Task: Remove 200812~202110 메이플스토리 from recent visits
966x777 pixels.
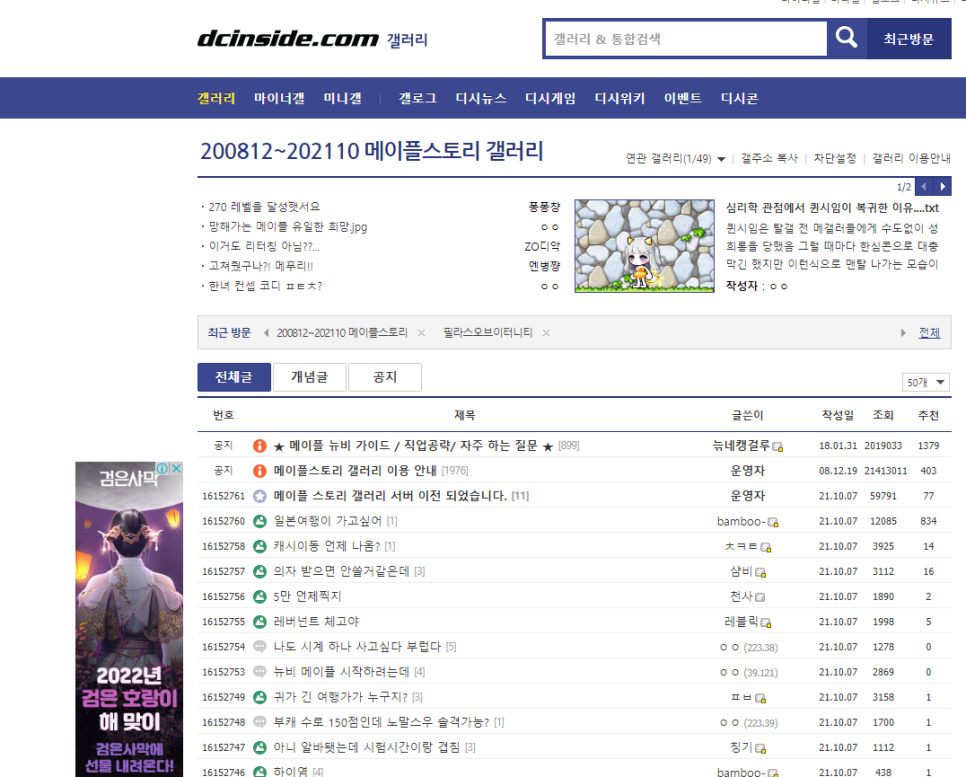Action: pyautogui.click(x=421, y=333)
